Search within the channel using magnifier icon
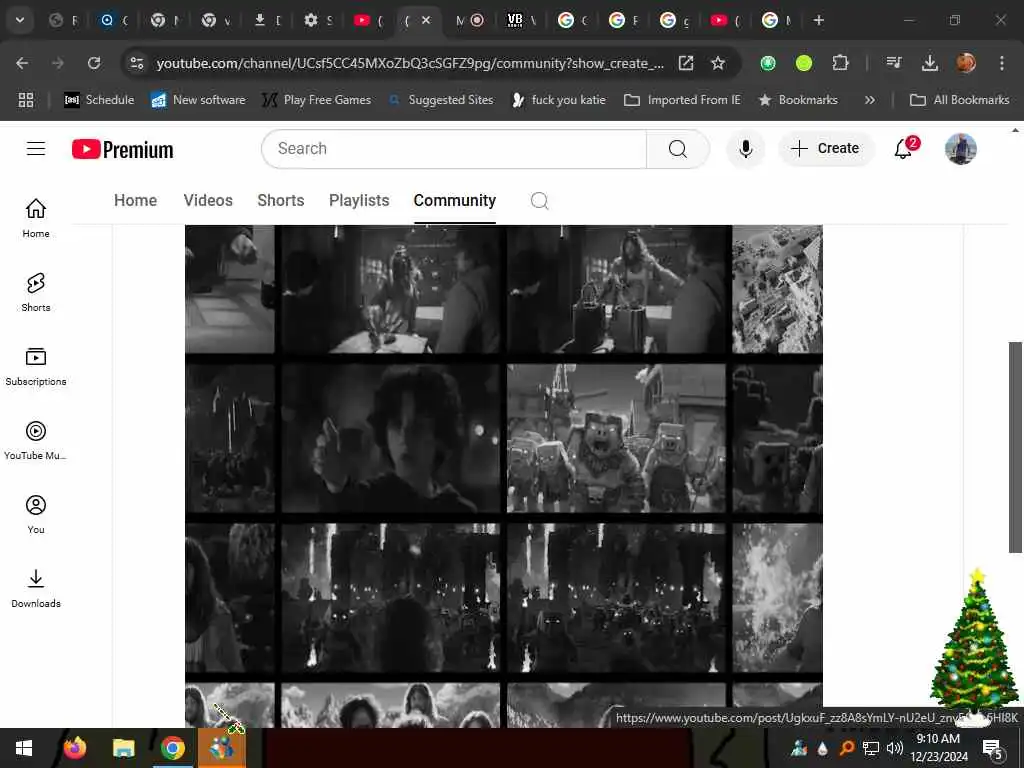This screenshot has height=768, width=1024. (x=539, y=200)
